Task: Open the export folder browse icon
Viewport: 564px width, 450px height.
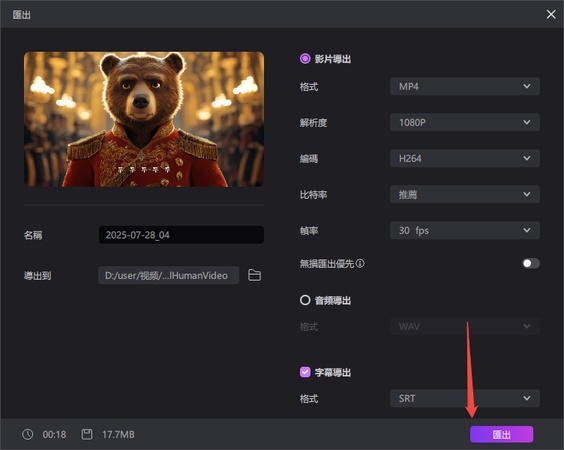Action: 255,275
